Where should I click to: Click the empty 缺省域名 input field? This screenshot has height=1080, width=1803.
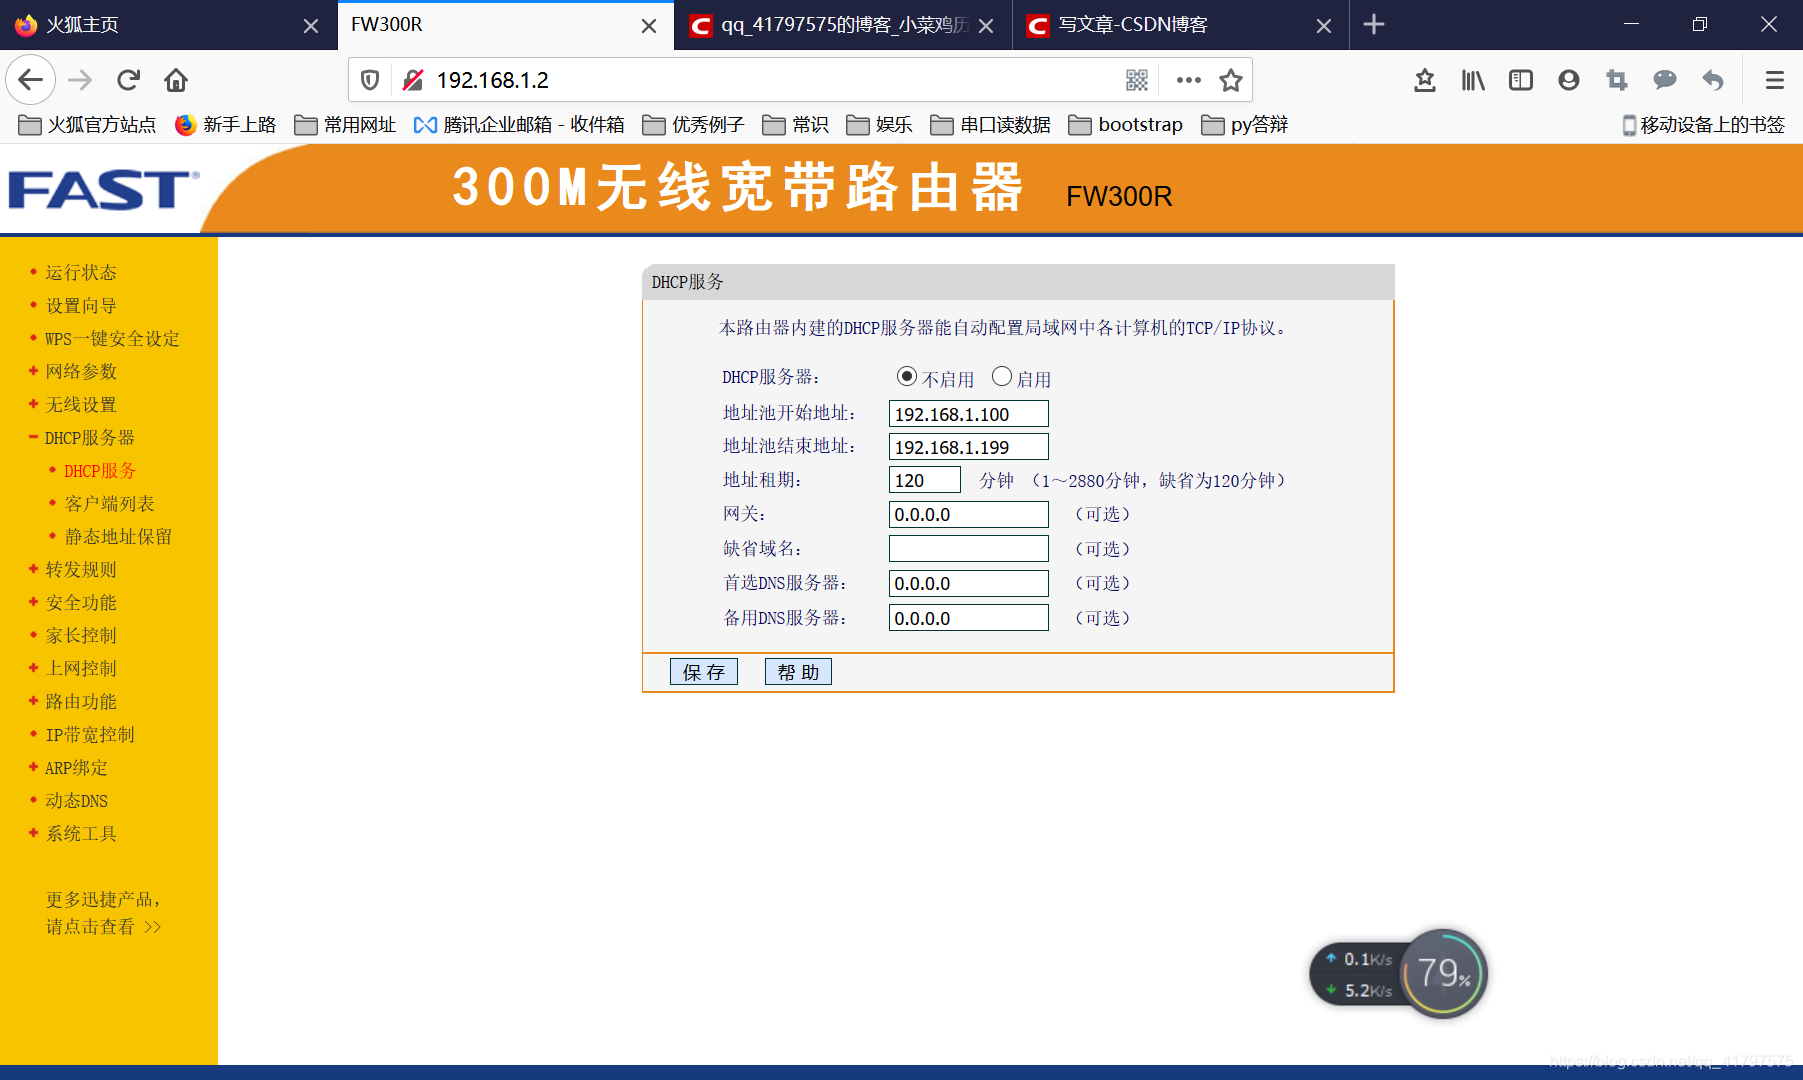tap(968, 549)
